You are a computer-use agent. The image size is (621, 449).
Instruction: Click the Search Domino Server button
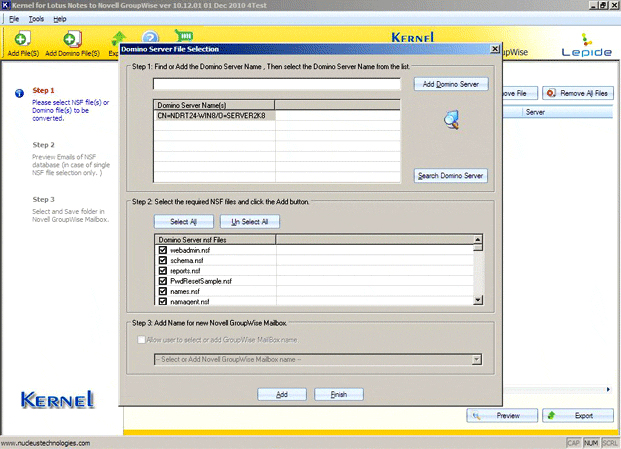(x=451, y=175)
